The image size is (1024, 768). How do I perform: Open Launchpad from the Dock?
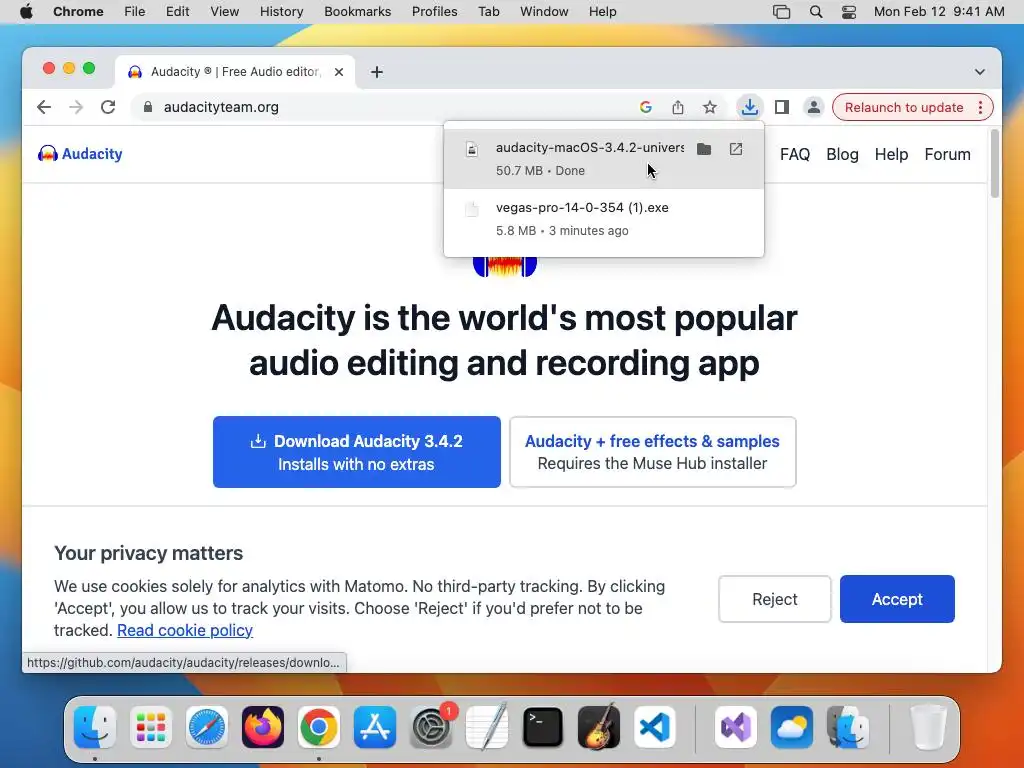click(151, 727)
